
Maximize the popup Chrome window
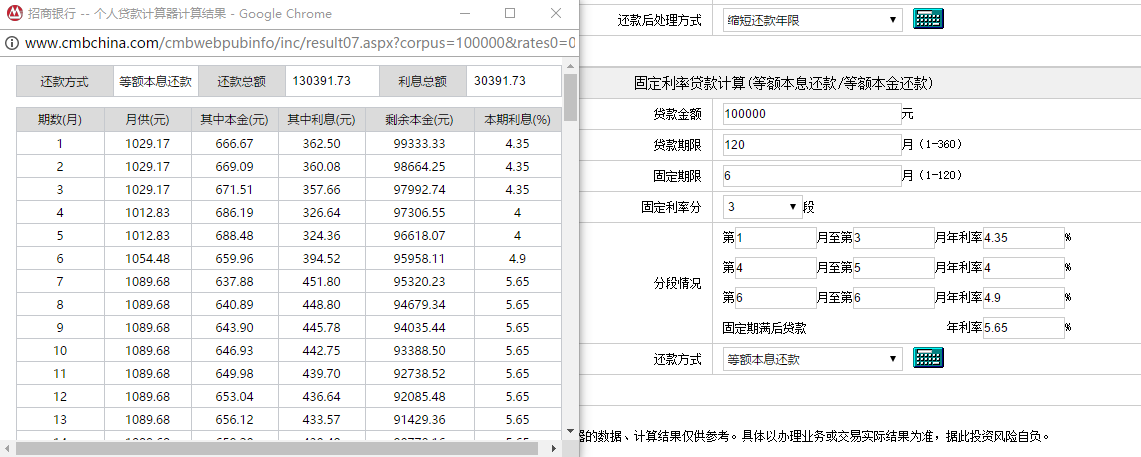pos(510,13)
